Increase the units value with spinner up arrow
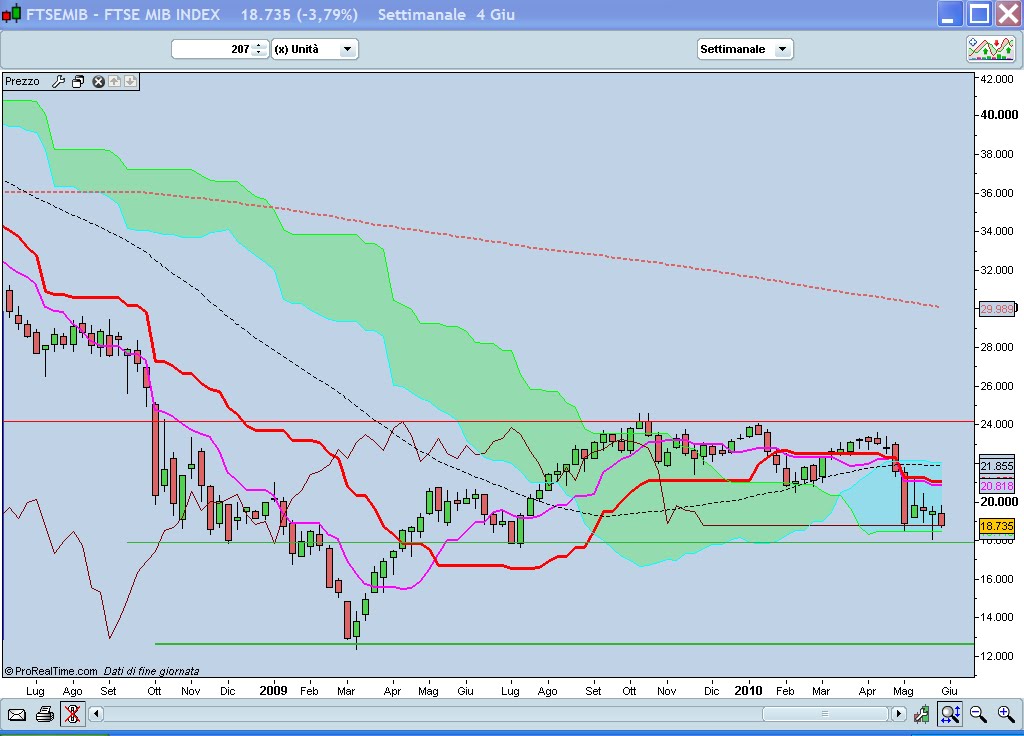1024x736 pixels. coord(259,45)
